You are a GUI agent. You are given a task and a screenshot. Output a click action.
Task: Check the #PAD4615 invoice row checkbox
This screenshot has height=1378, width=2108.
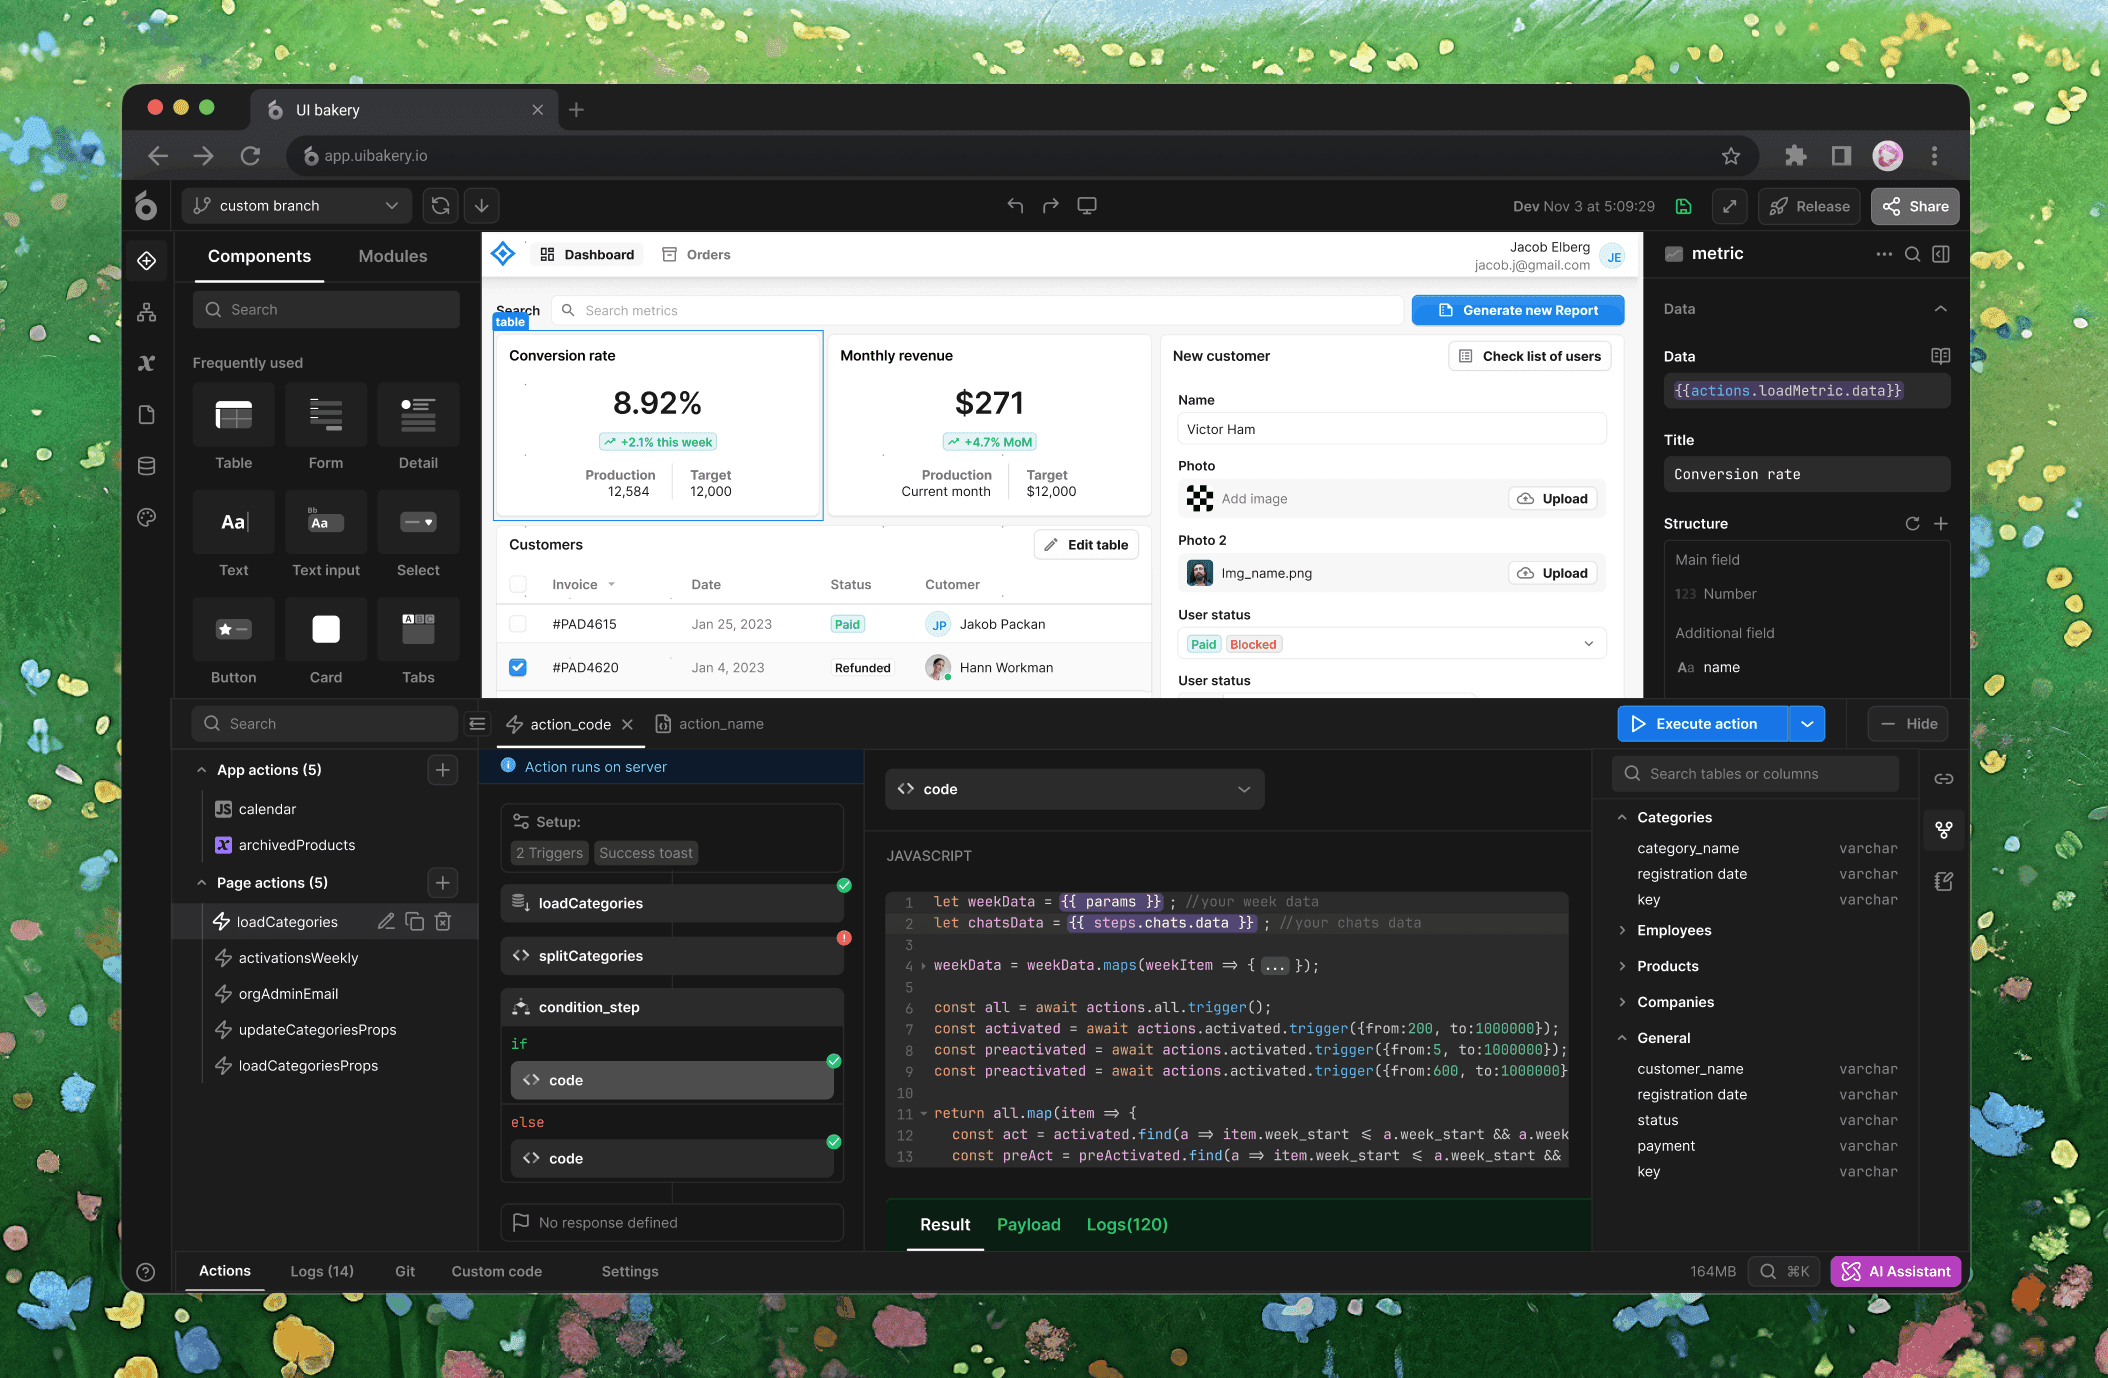coord(518,624)
